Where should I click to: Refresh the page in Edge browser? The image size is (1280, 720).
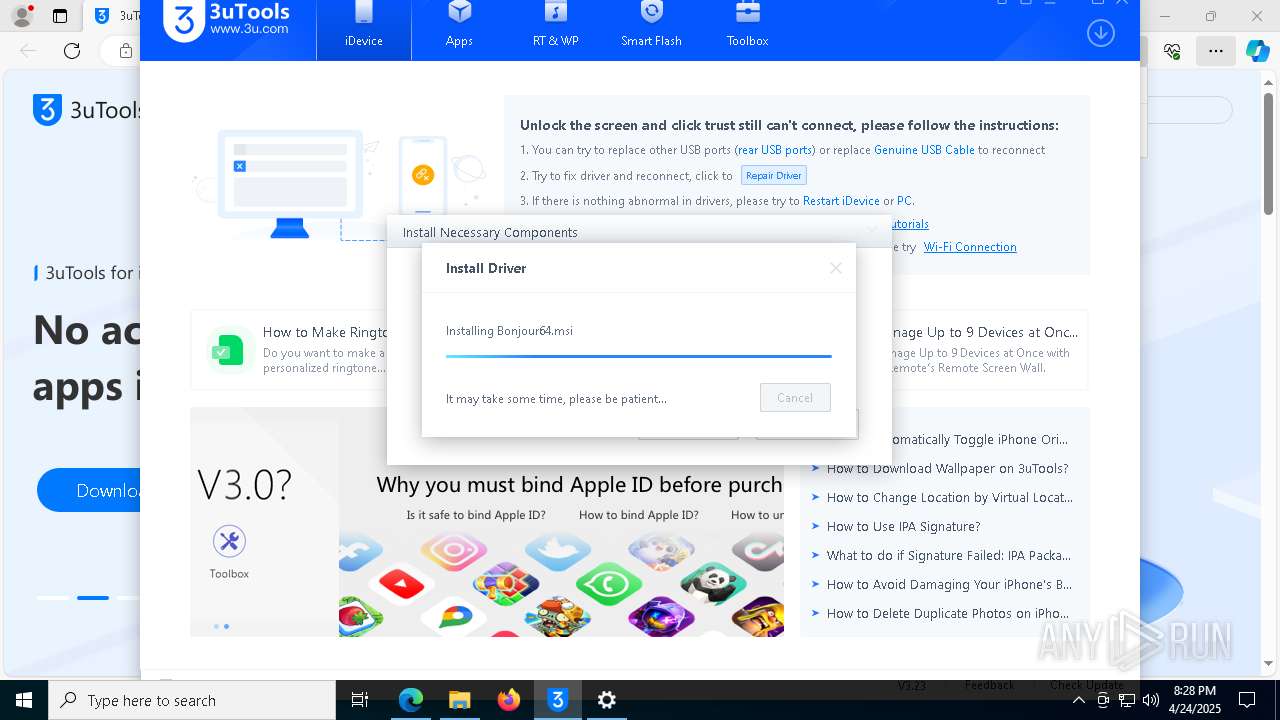[x=71, y=51]
